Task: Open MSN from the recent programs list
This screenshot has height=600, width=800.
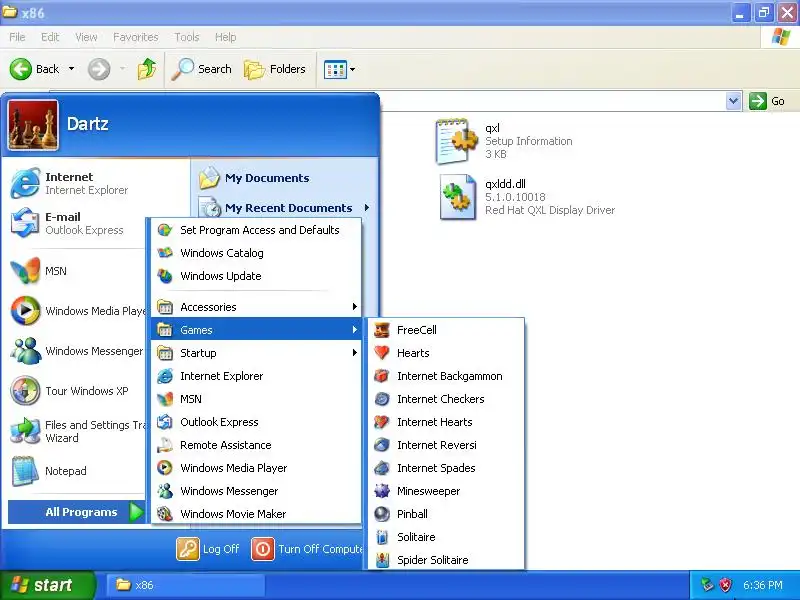Action: pos(77,270)
